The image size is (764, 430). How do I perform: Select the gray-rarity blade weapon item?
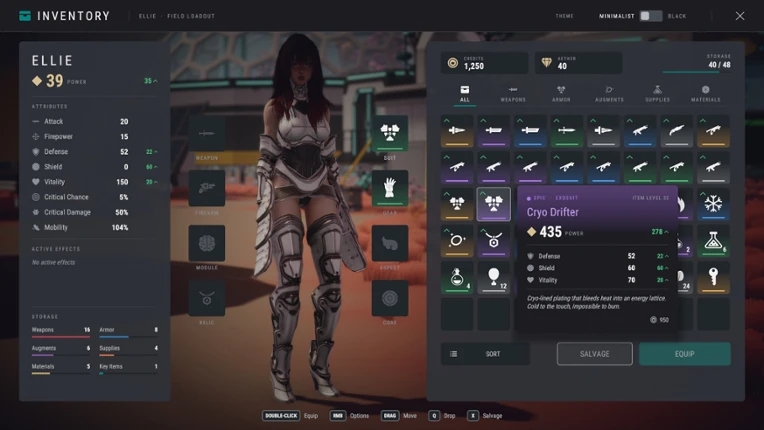click(x=603, y=131)
